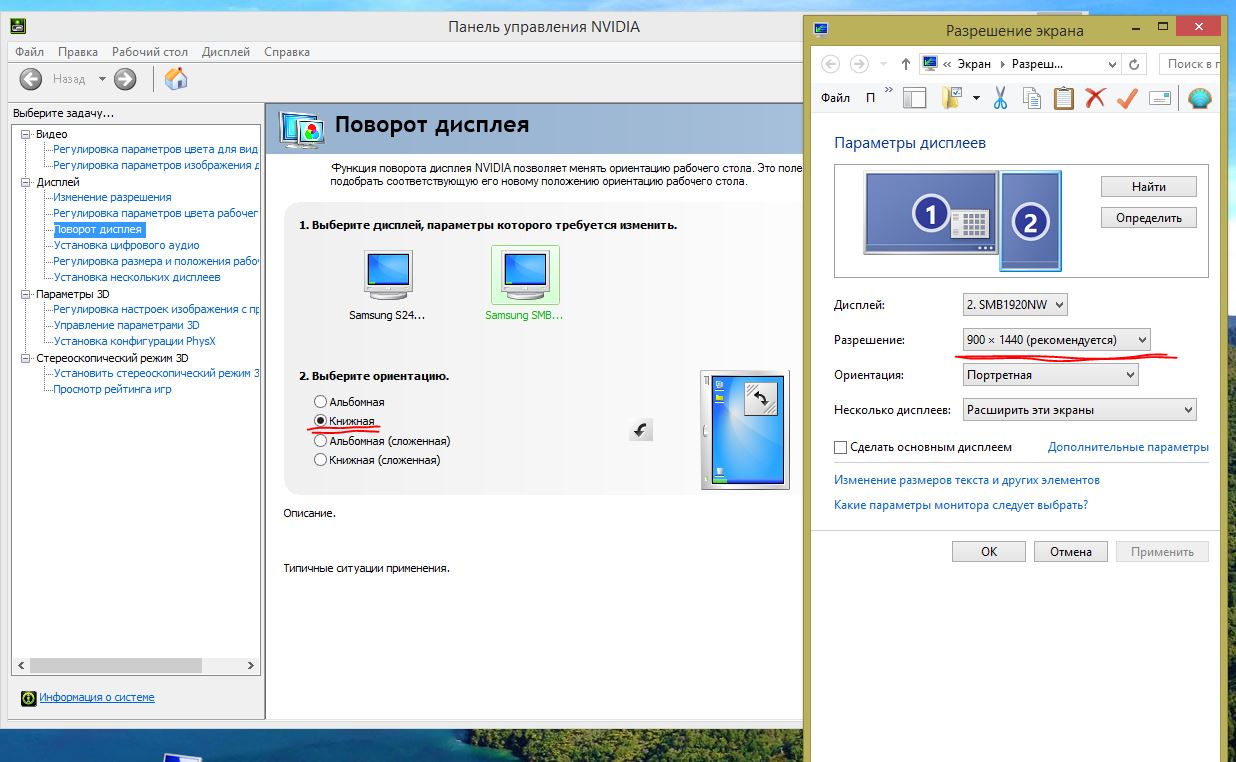
Task: Click monitor icon in the address bar
Action: point(930,64)
